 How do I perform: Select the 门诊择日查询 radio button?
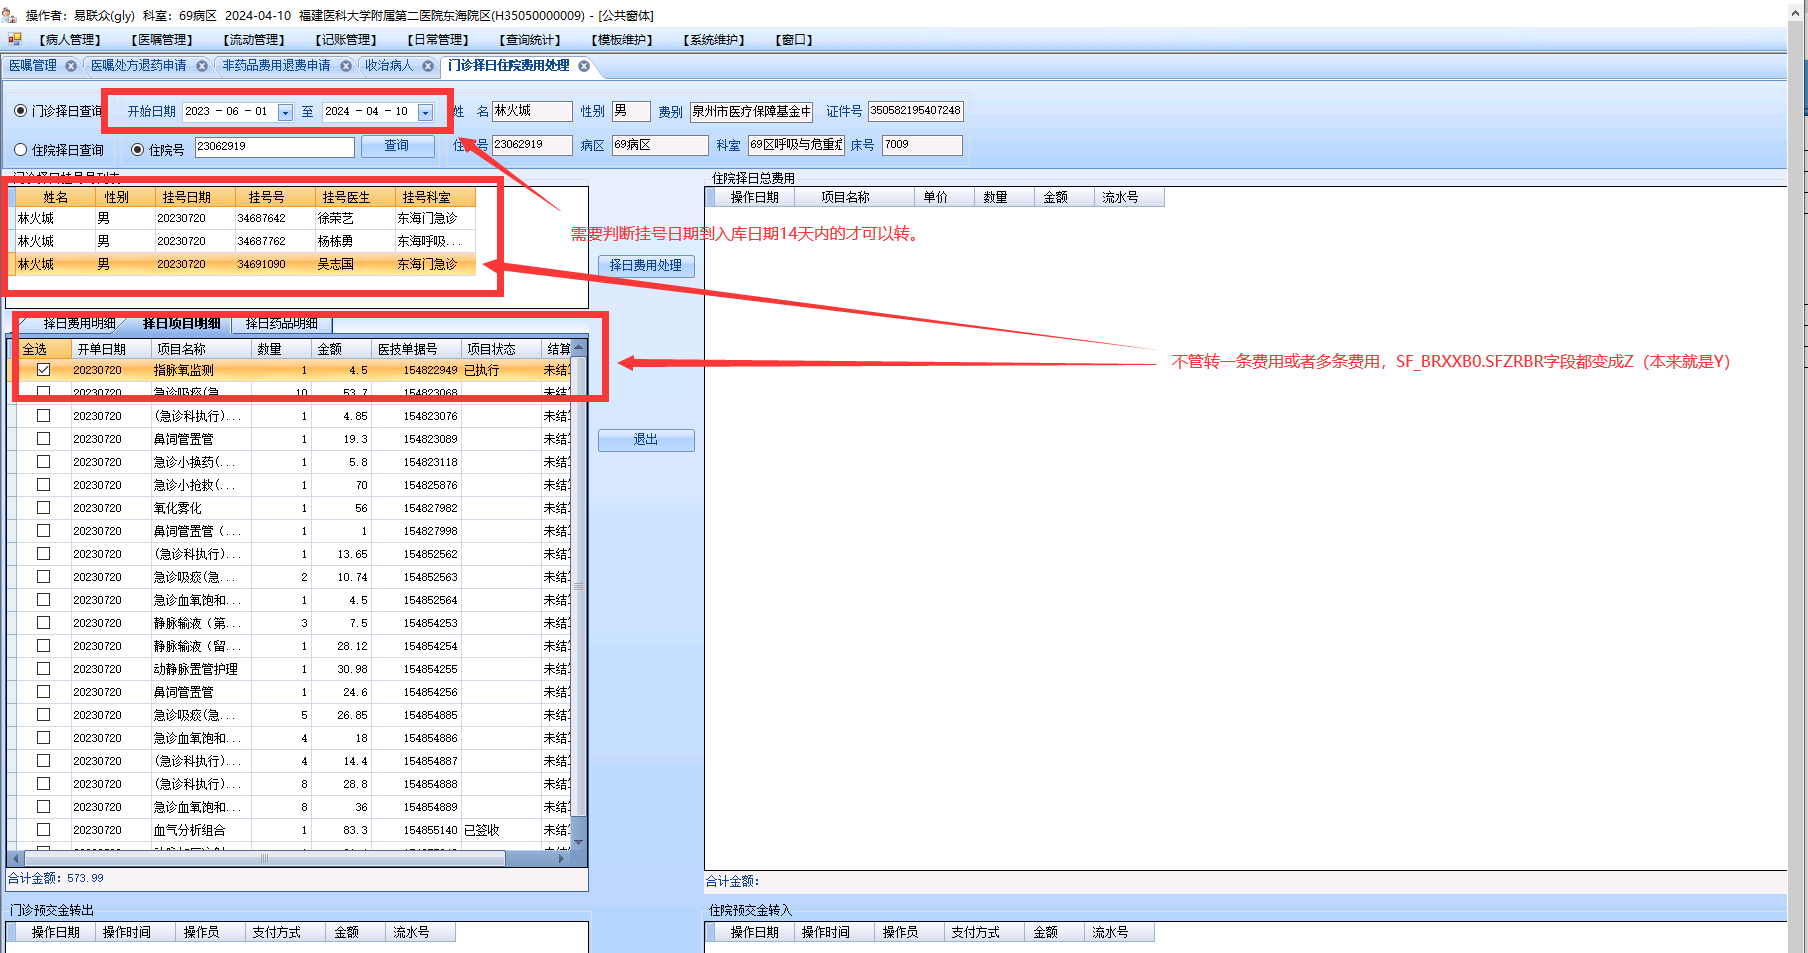[20, 111]
